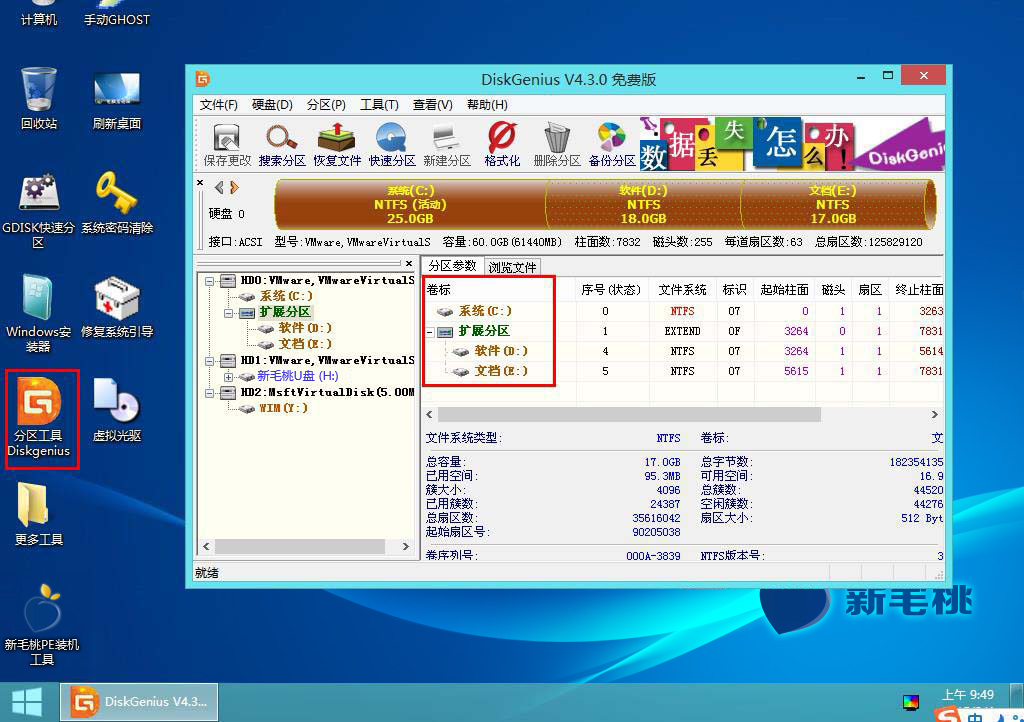Click the 新建分区 new partition icon
Screen dimensions: 1024x722
point(447,145)
